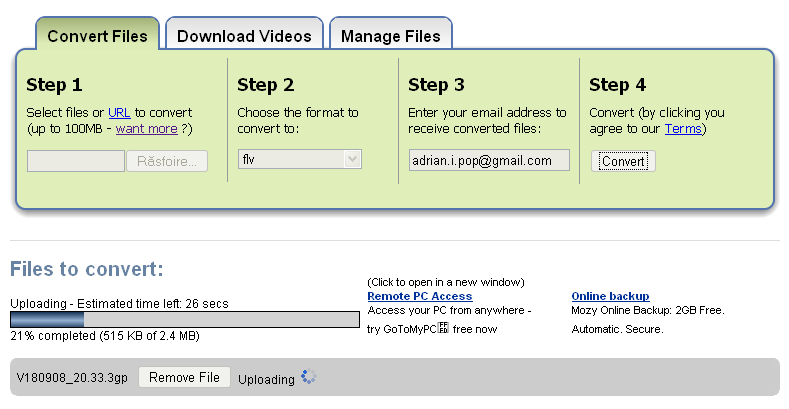This screenshot has width=789, height=409.
Task: Follow the URL link in Step 1
Action: pyautogui.click(x=119, y=113)
